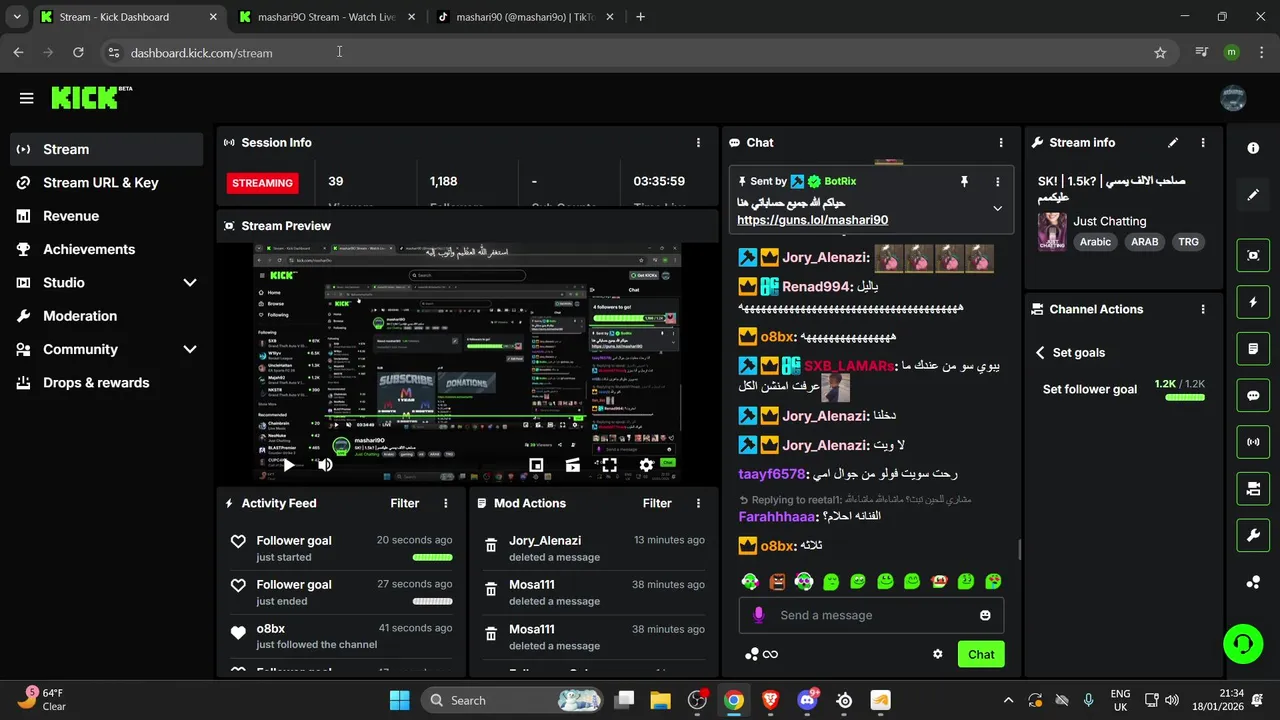Switch to the mashari90 TikTok browser tab
The image size is (1280, 720).
pyautogui.click(x=525, y=17)
